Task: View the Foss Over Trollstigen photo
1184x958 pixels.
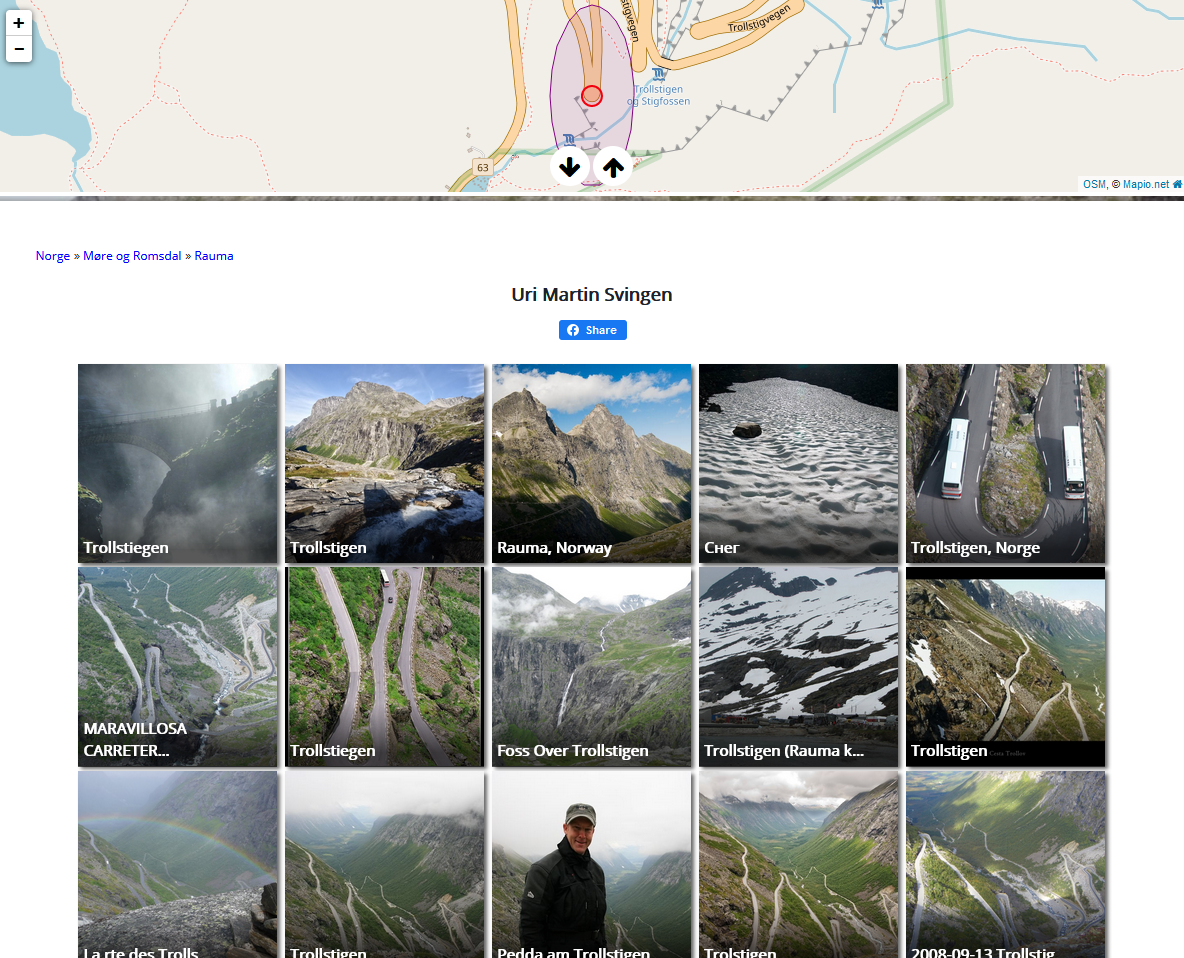Action: (591, 667)
